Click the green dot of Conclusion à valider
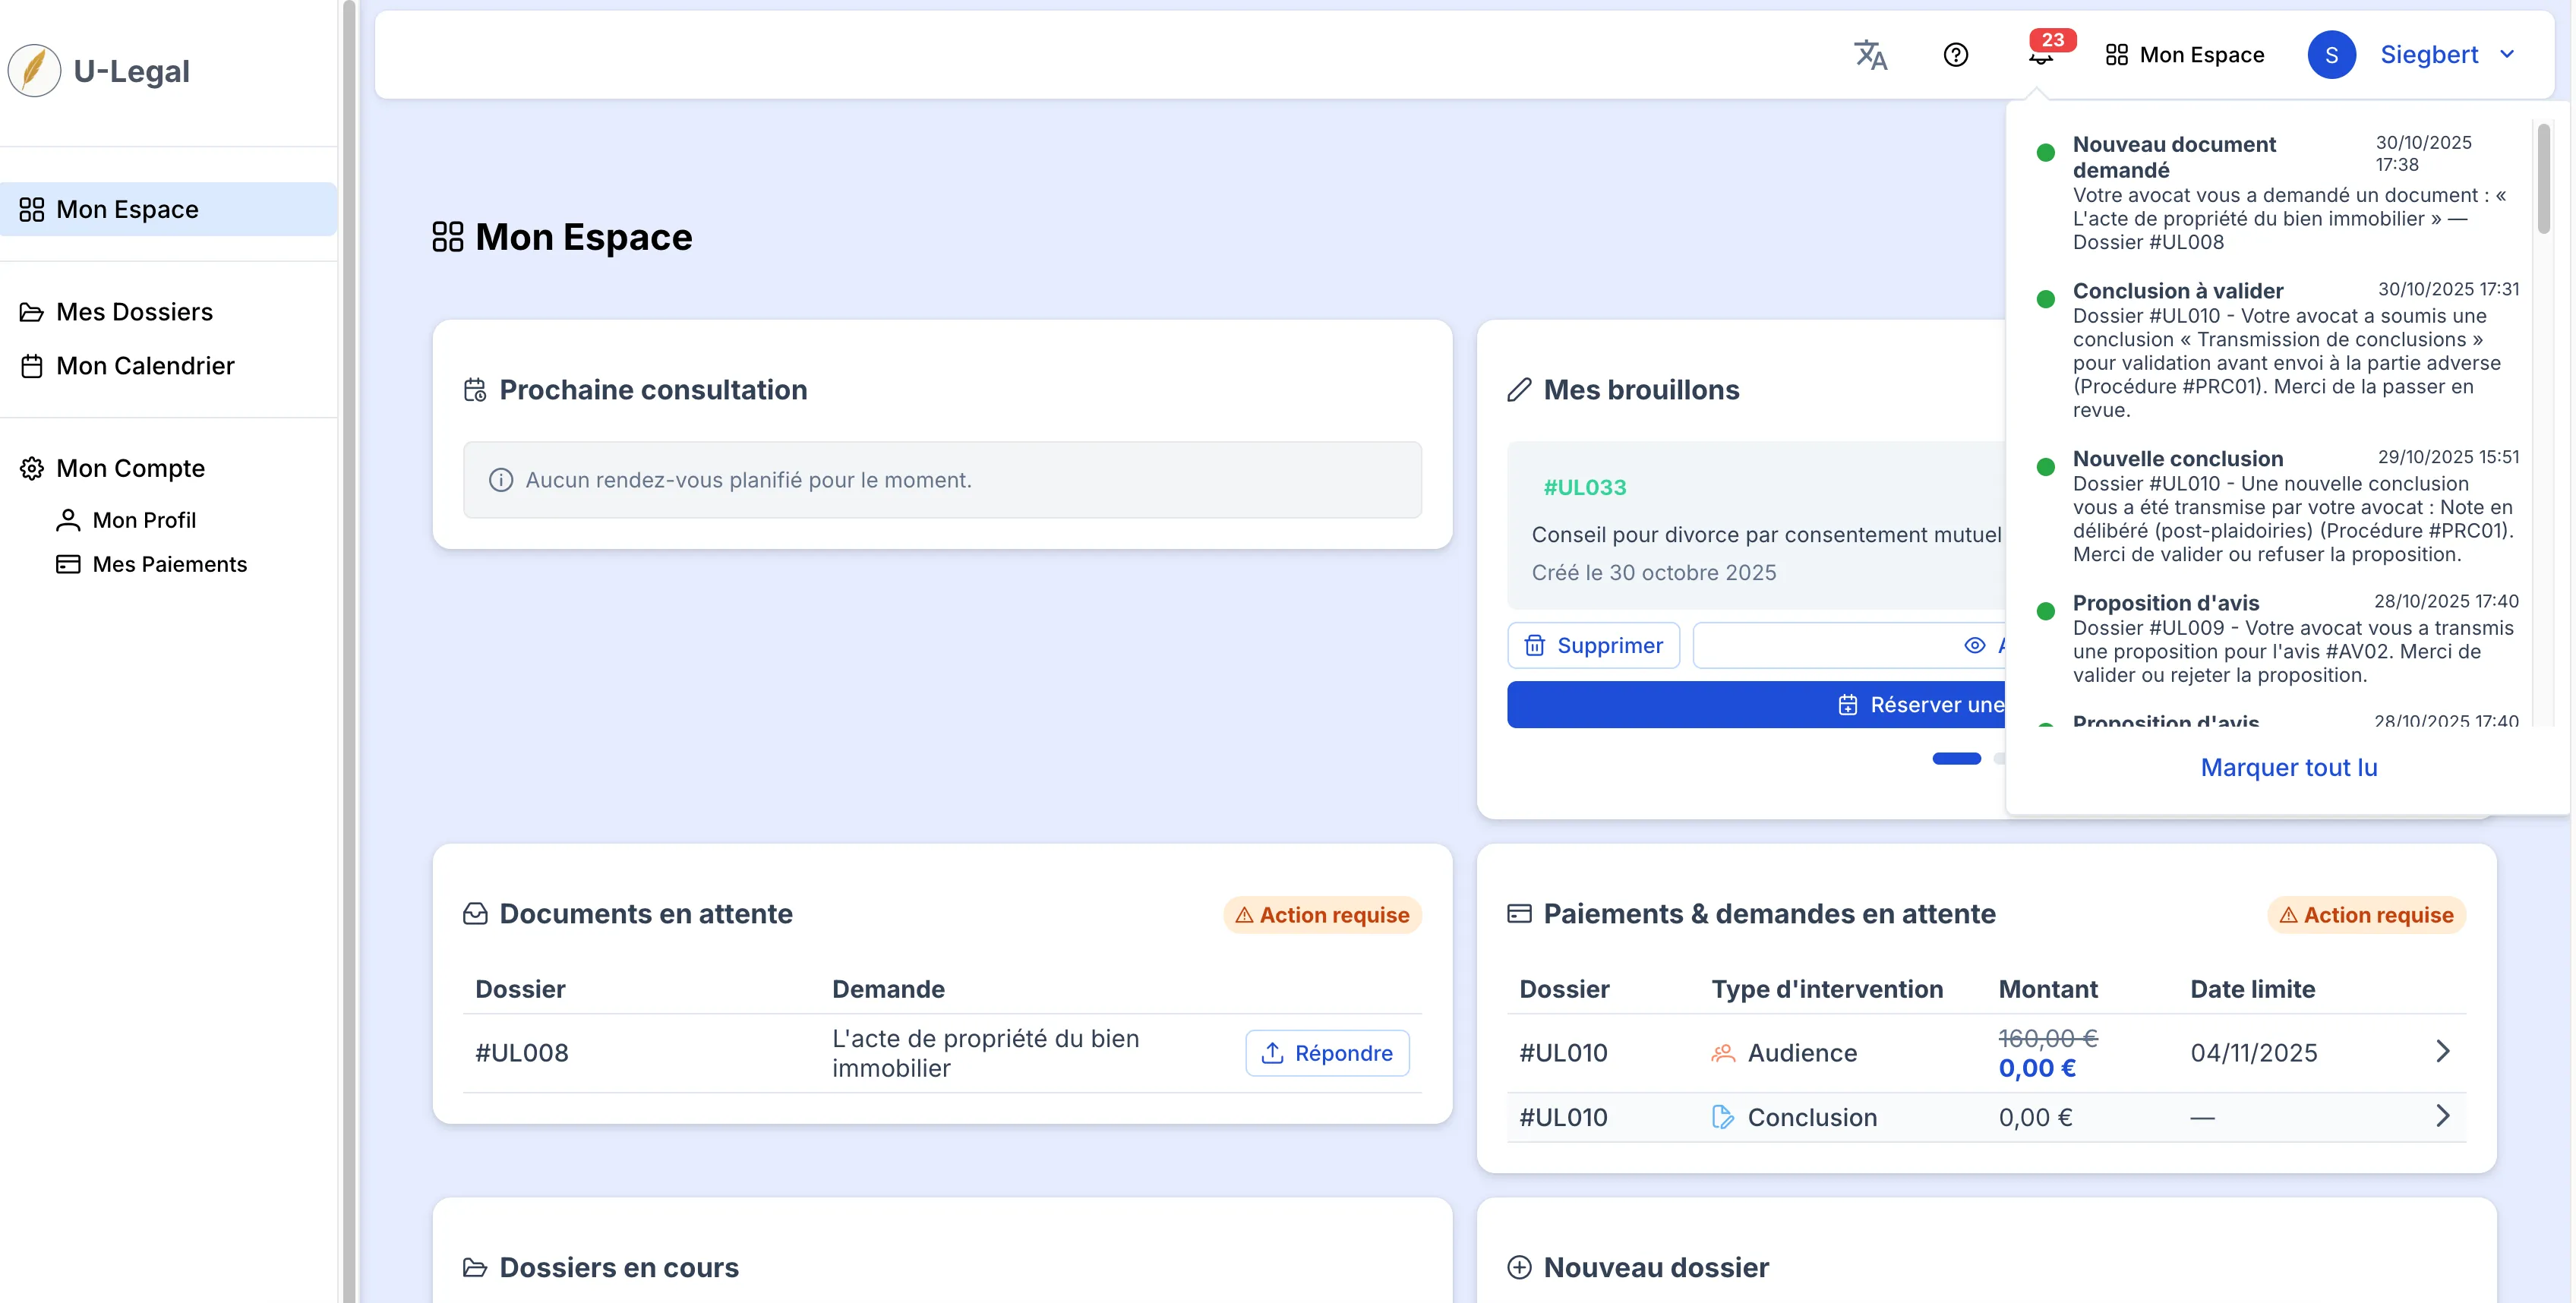Screen dimensions: 2576x1303 point(2045,299)
